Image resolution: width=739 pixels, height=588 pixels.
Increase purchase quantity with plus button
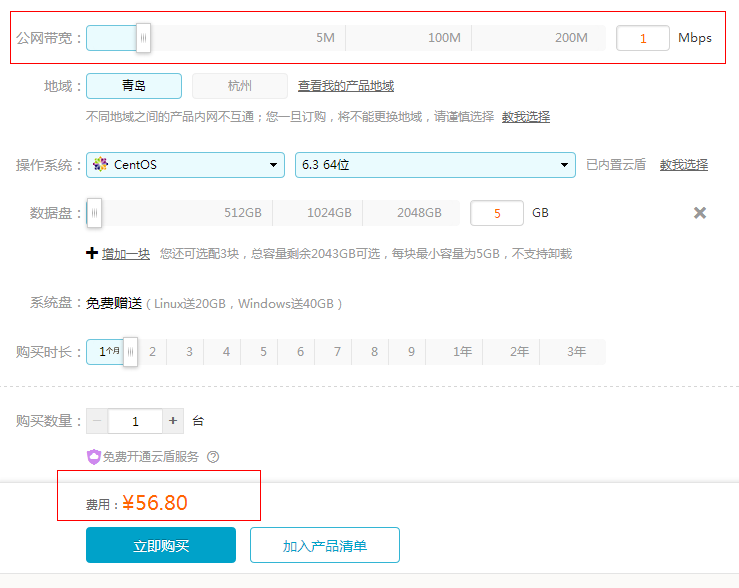[x=173, y=421]
